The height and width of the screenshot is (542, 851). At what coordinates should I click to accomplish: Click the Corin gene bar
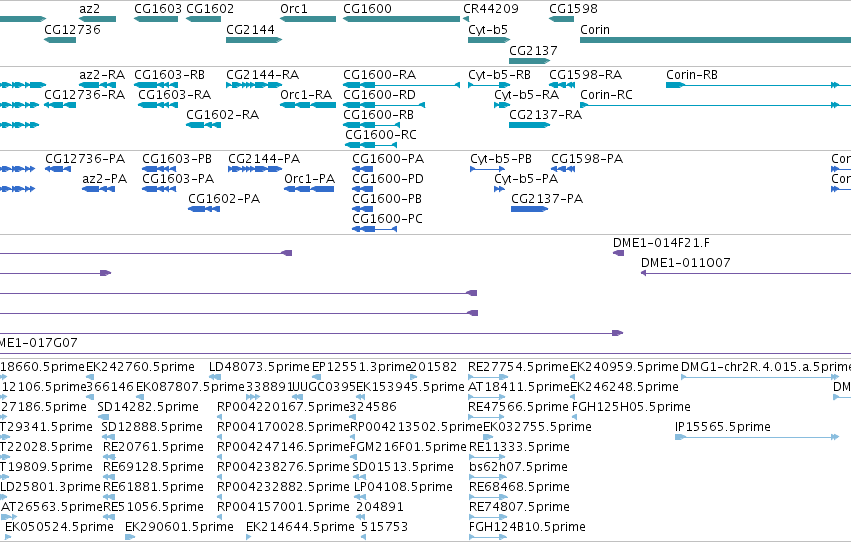pos(715,40)
